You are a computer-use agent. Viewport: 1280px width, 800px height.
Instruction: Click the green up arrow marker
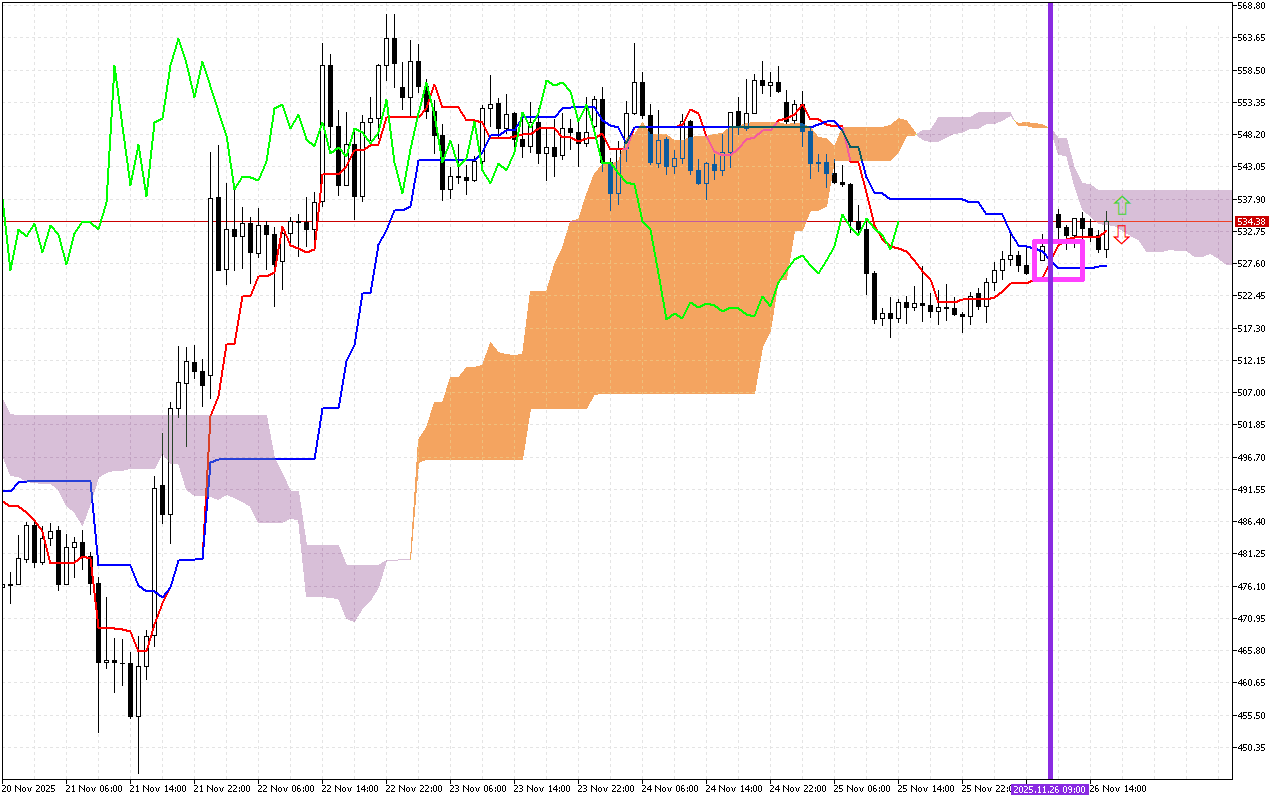(1122, 206)
